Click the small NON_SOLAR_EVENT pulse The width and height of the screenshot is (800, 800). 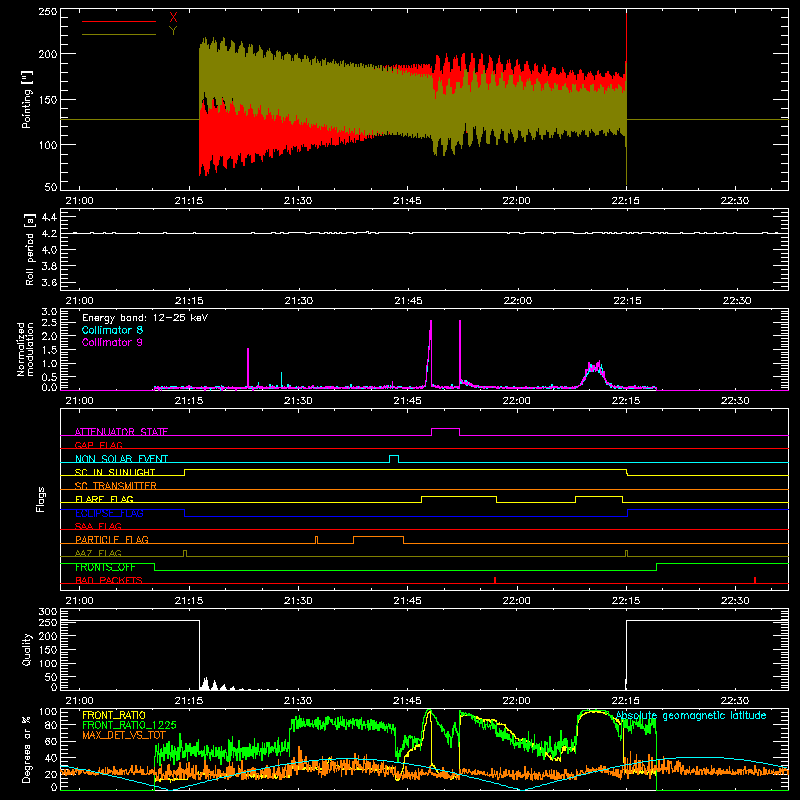(x=394, y=457)
